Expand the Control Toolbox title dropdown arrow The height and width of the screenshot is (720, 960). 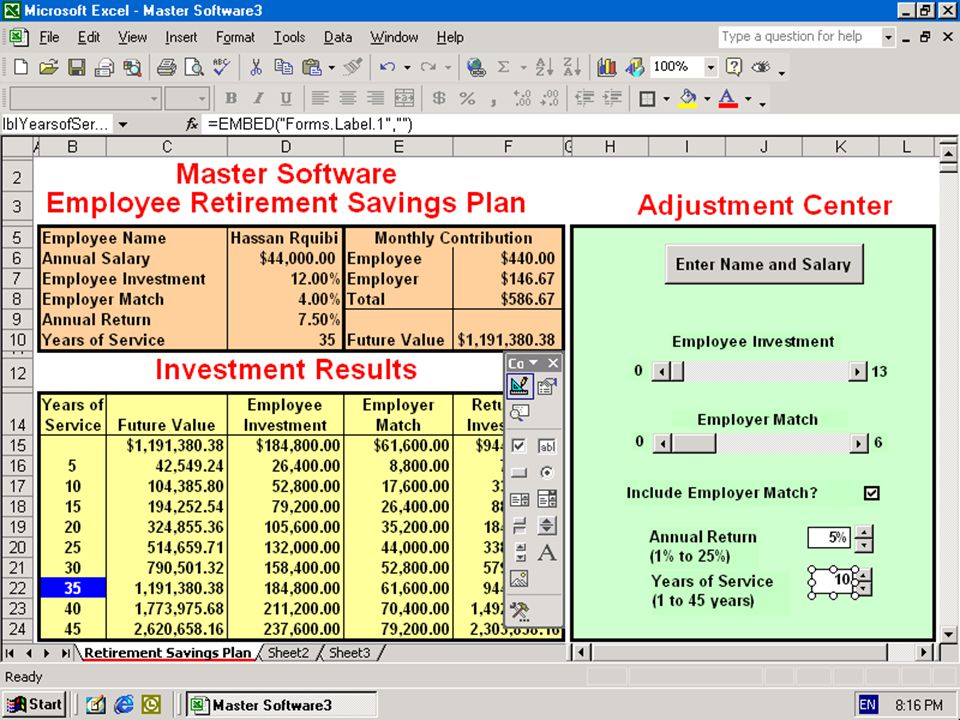click(x=533, y=363)
